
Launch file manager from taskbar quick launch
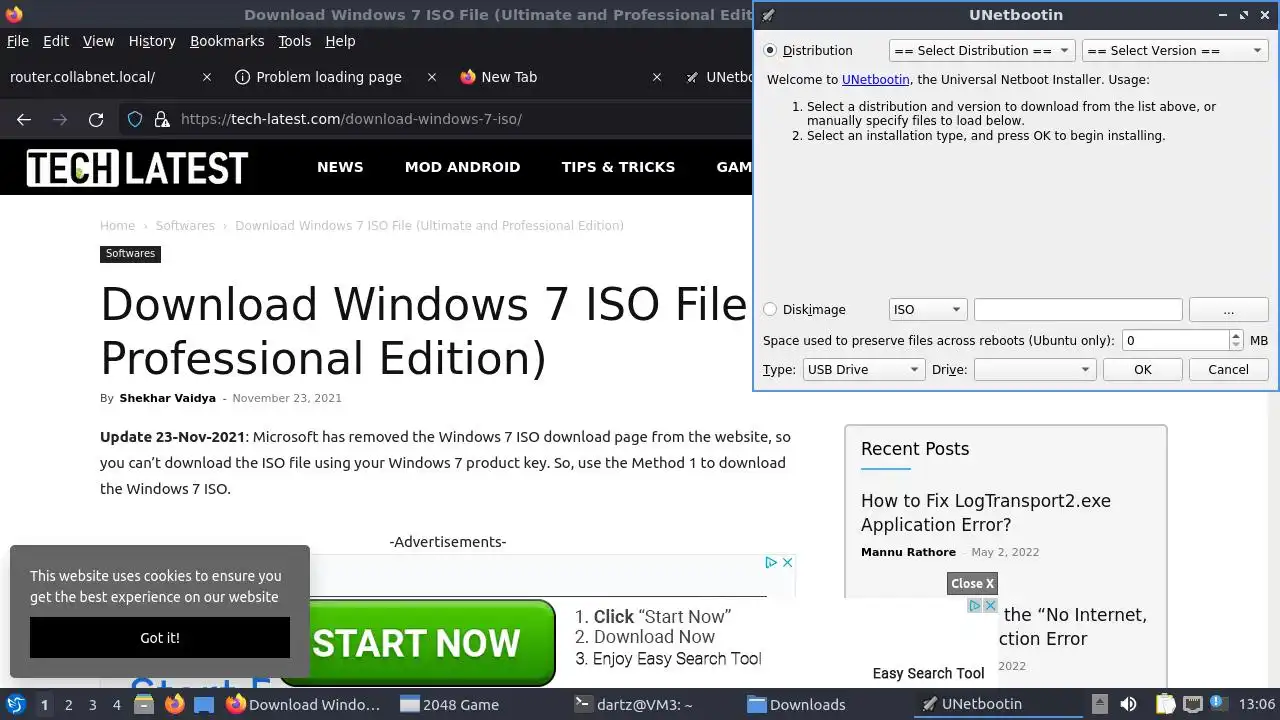click(143, 704)
